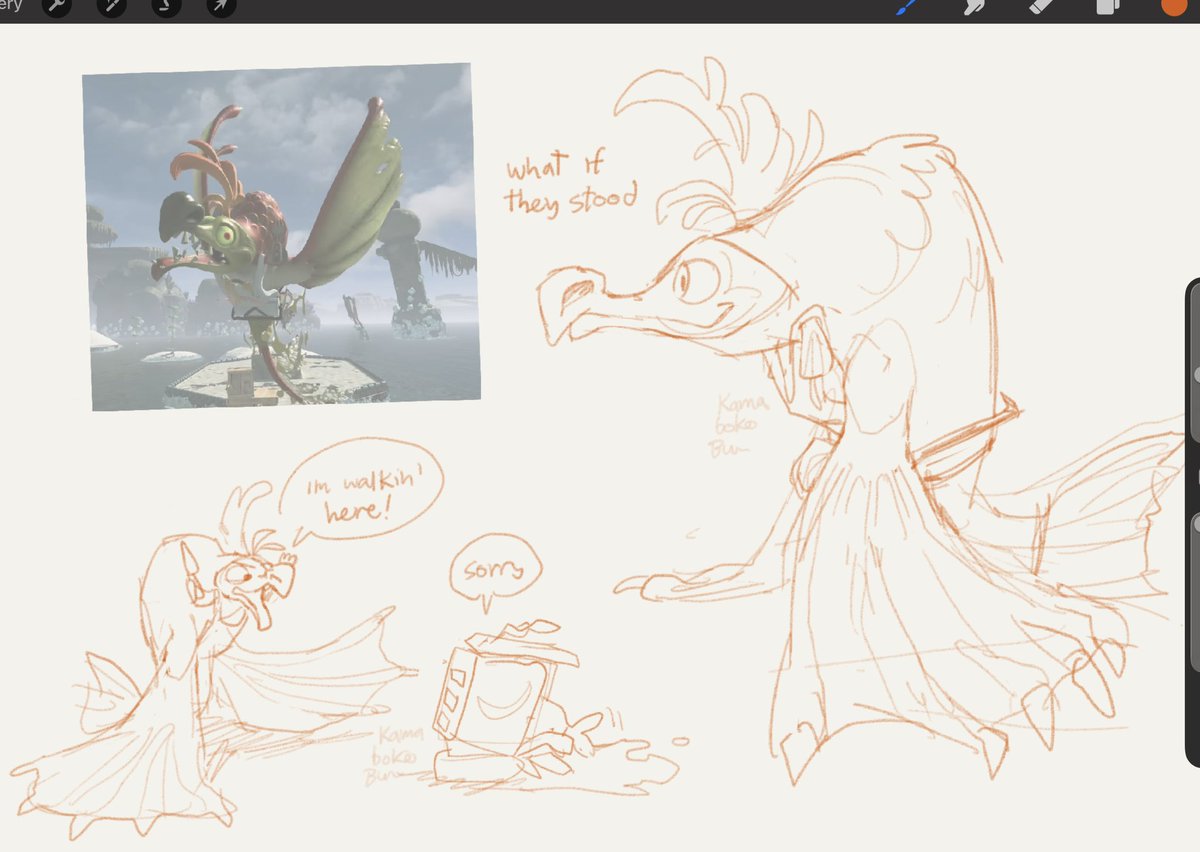Return to the Gallery
Image resolution: width=1200 pixels, height=852 pixels.
(11, 6)
